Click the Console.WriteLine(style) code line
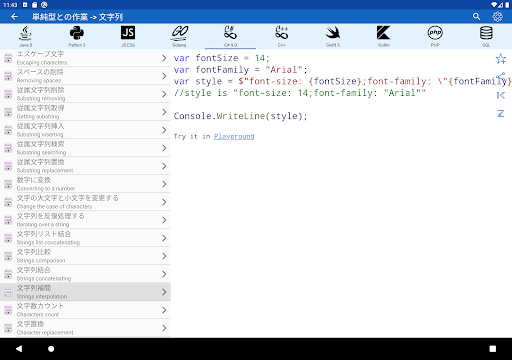This screenshot has width=512, height=360. pos(240,116)
